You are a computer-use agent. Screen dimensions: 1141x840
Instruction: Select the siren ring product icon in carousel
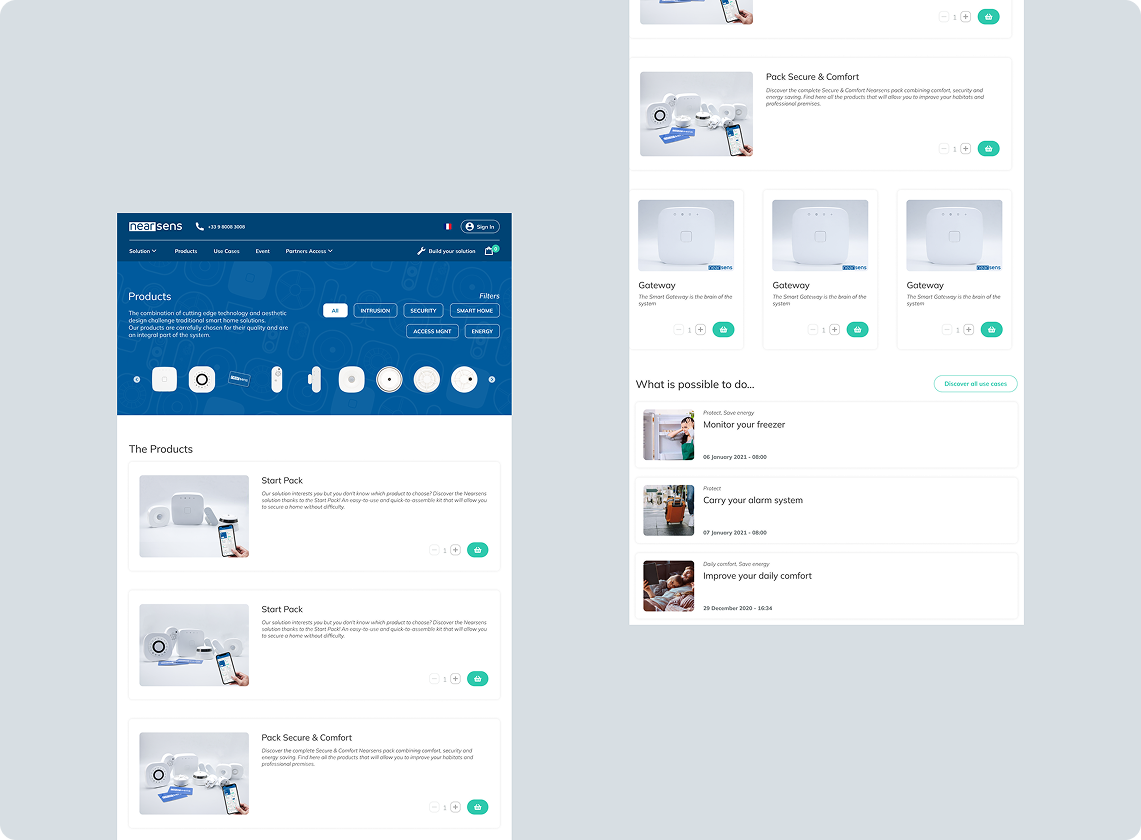202,379
